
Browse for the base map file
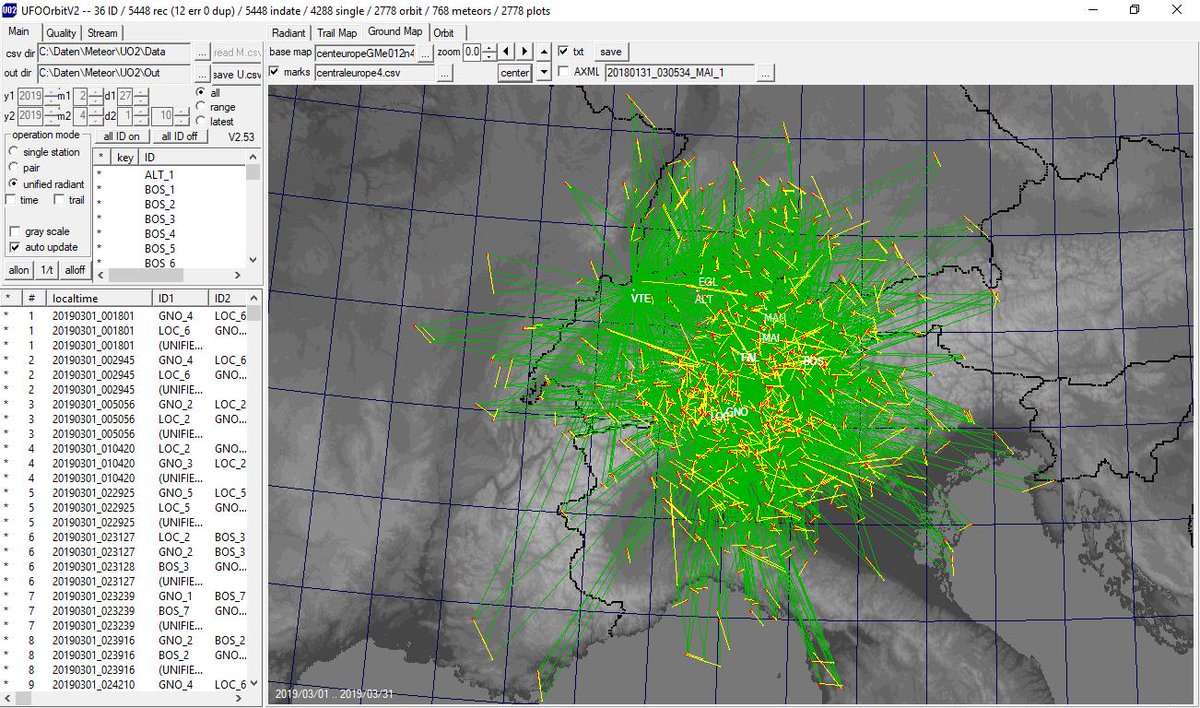(424, 51)
